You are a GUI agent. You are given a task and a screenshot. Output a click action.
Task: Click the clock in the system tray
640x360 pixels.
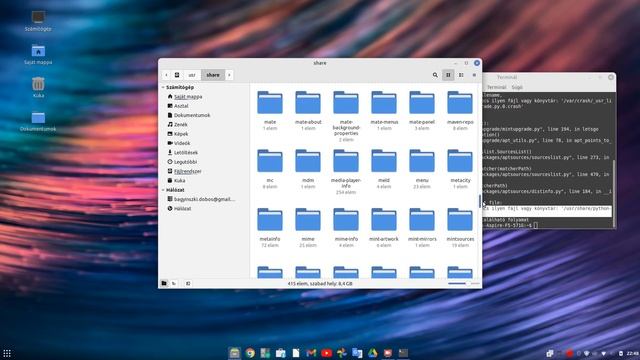(633, 353)
